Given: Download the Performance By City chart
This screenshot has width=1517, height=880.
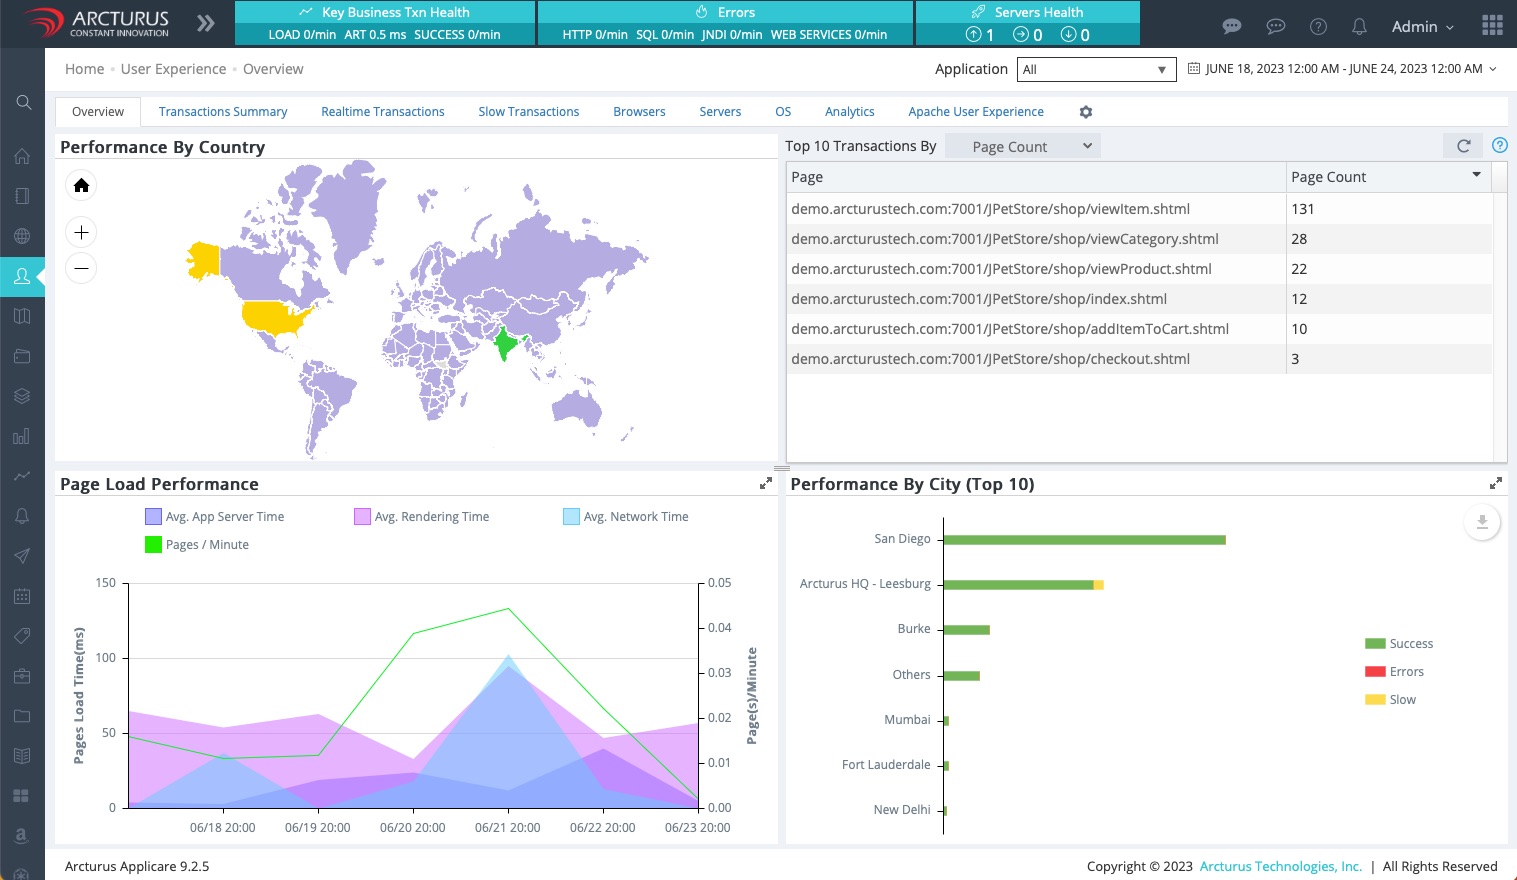Looking at the screenshot, I should click(1482, 522).
